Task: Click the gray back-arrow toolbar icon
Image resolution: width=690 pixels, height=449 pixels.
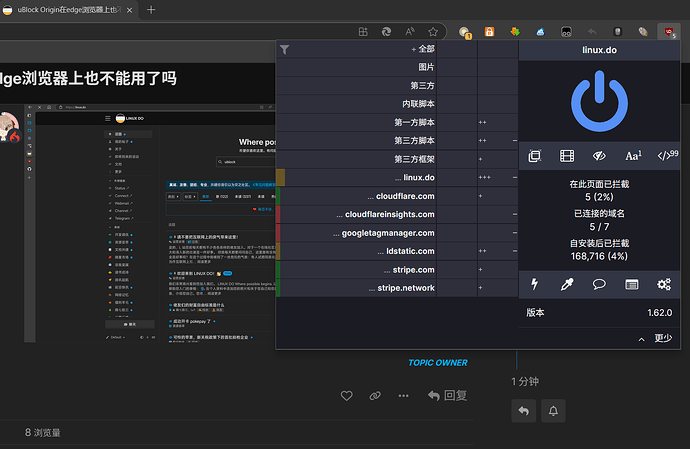Action: tap(592, 32)
